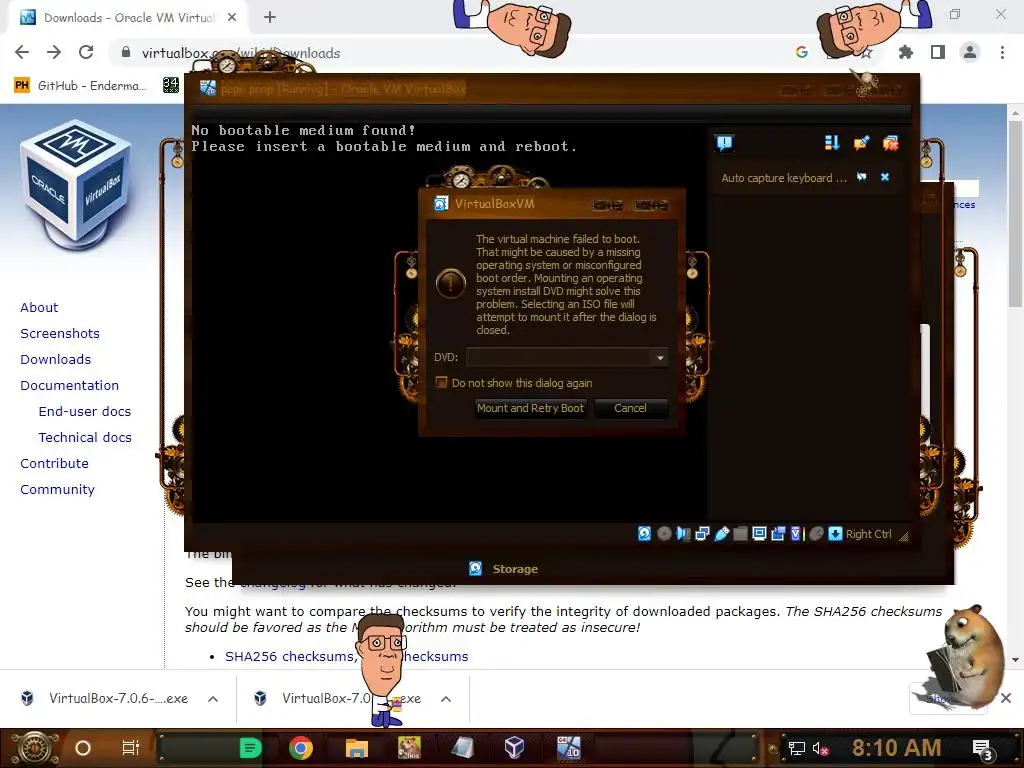Close the Chrome downloads bar
Screen dimensions: 1024x768
pyautogui.click(x=1006, y=698)
